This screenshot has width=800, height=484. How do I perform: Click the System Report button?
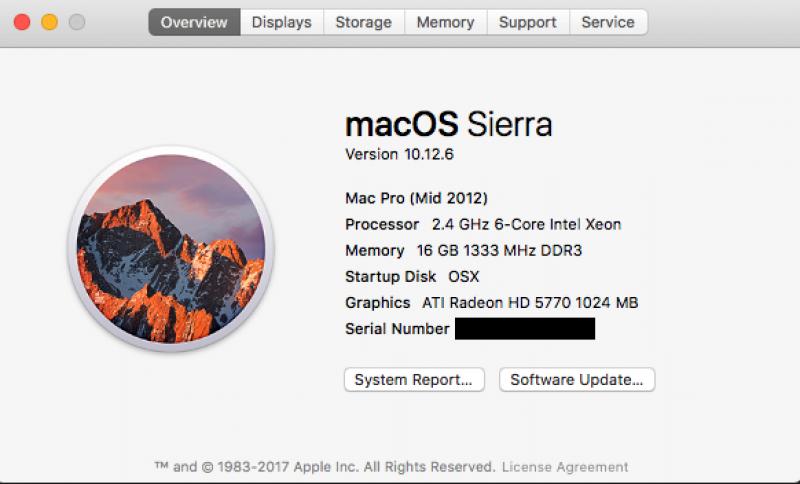413,380
